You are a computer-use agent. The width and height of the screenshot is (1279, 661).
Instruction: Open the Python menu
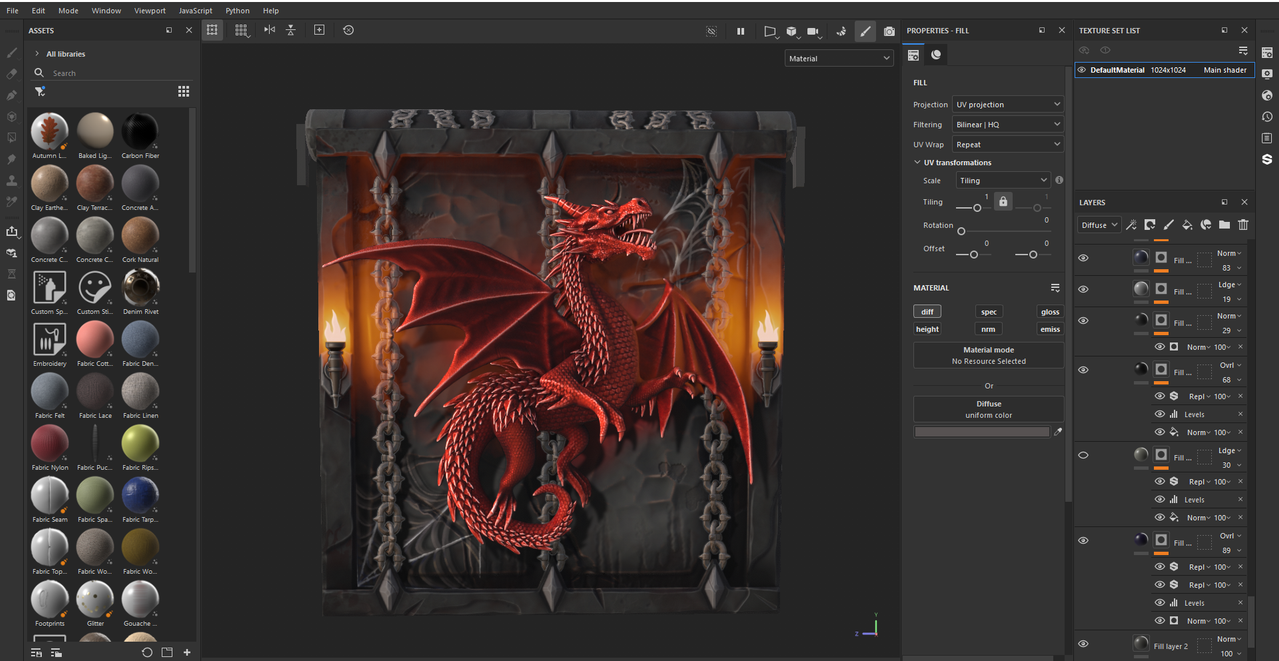237,10
